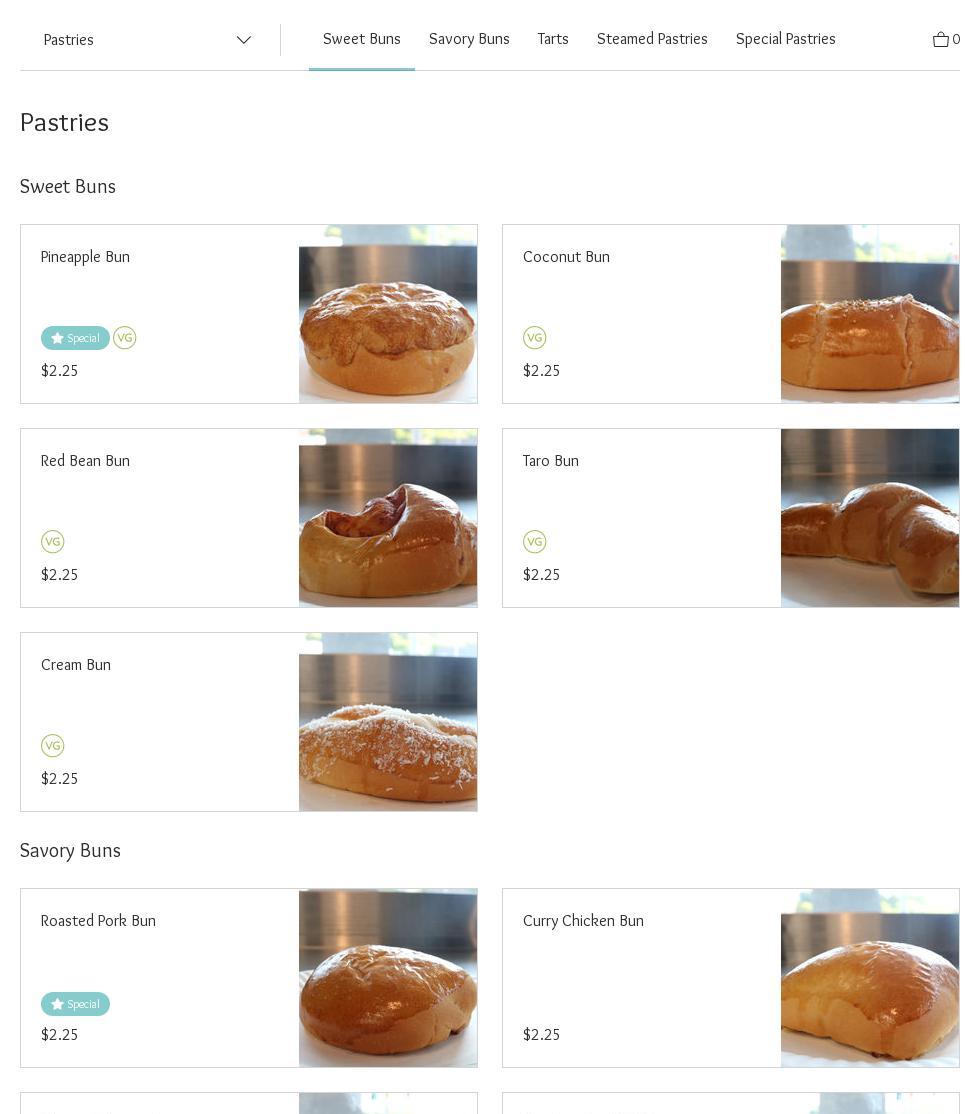Click the Coconut Bun photo
This screenshot has width=965, height=1114.
tap(869, 314)
